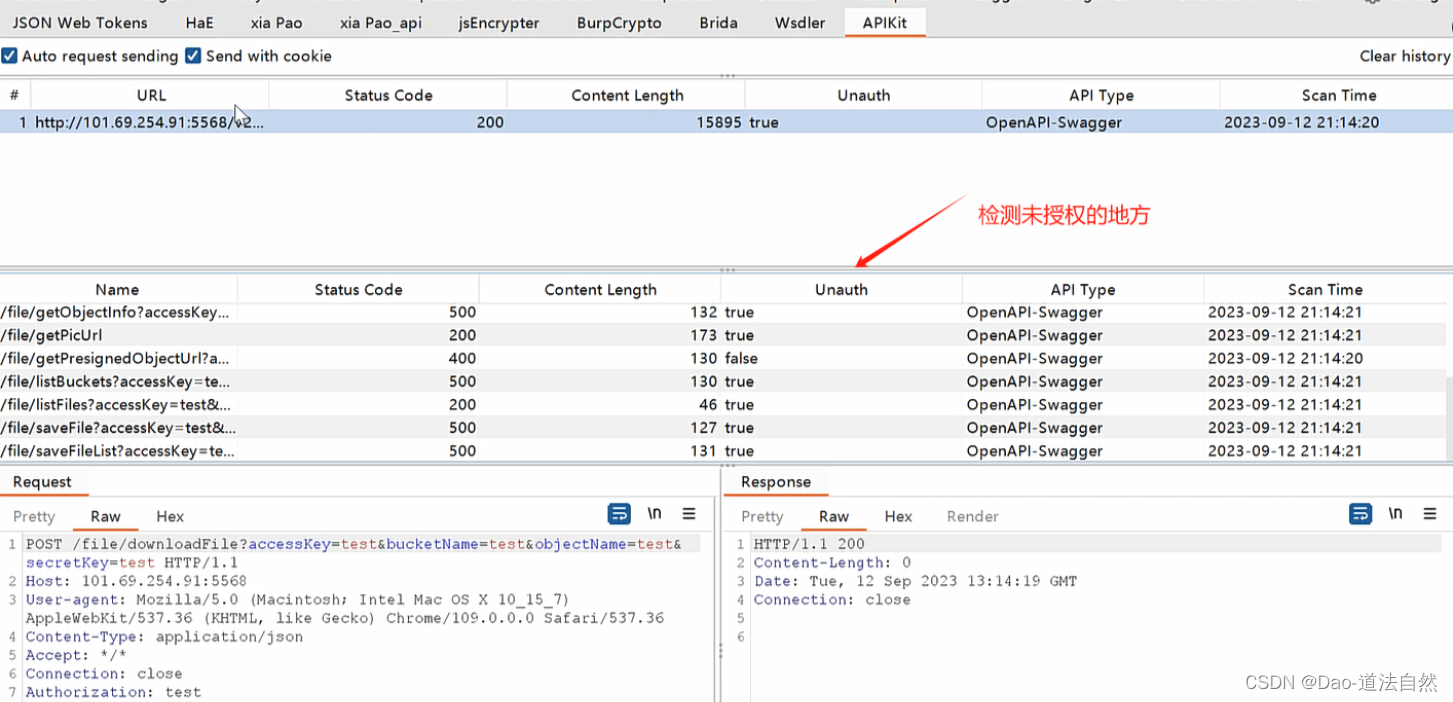Show \n characters in the Response editor
Viewport: 1453px width, 702px height.
pyautogui.click(x=1395, y=513)
